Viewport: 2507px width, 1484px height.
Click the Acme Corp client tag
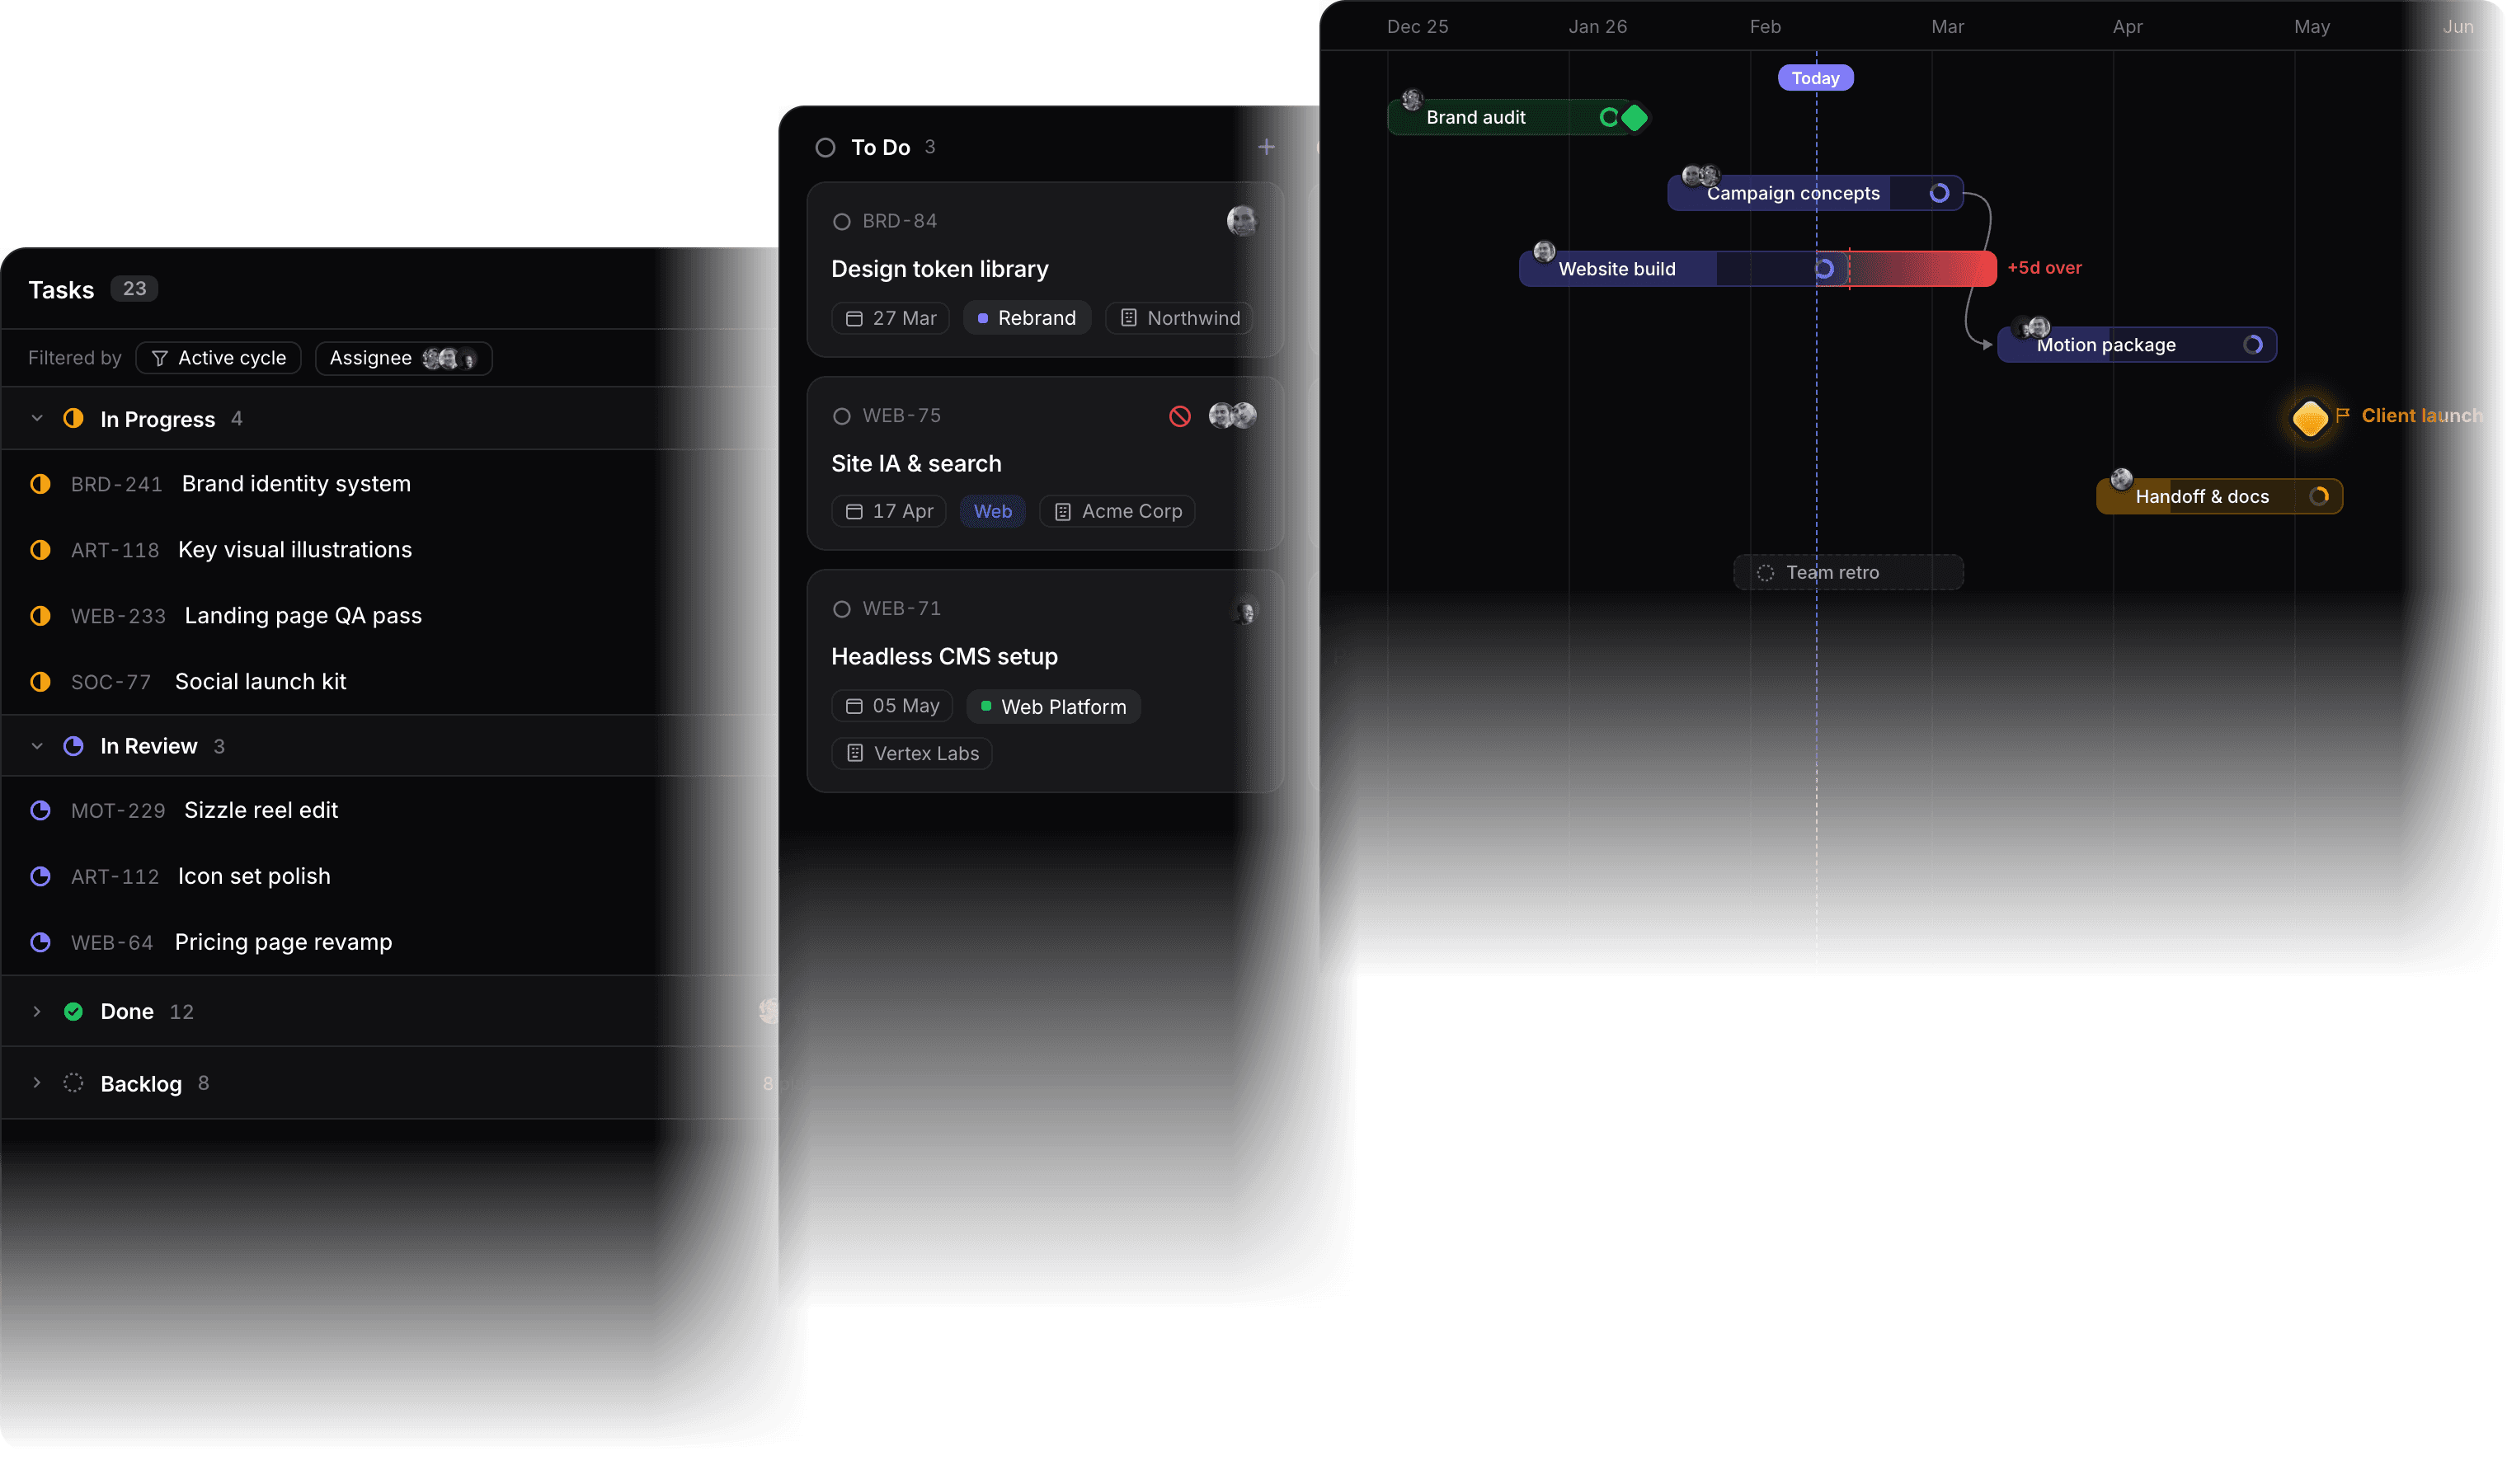click(1117, 511)
